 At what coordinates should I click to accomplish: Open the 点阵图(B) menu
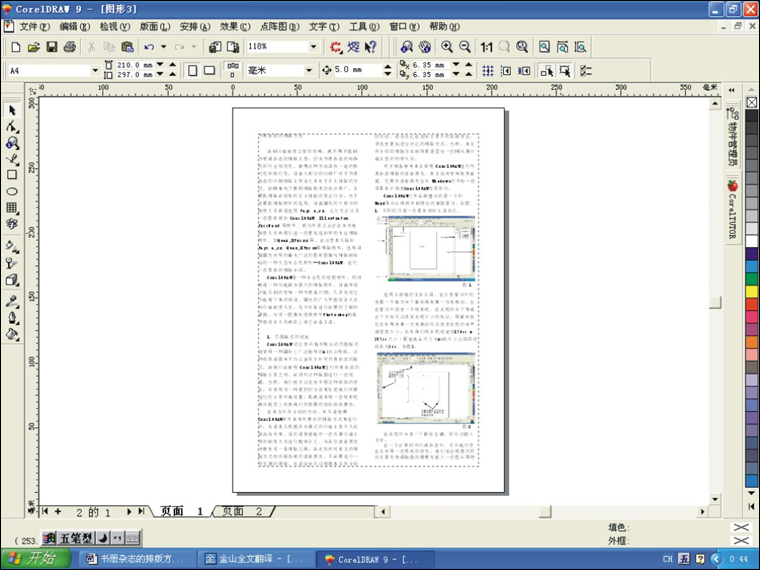pos(280,27)
